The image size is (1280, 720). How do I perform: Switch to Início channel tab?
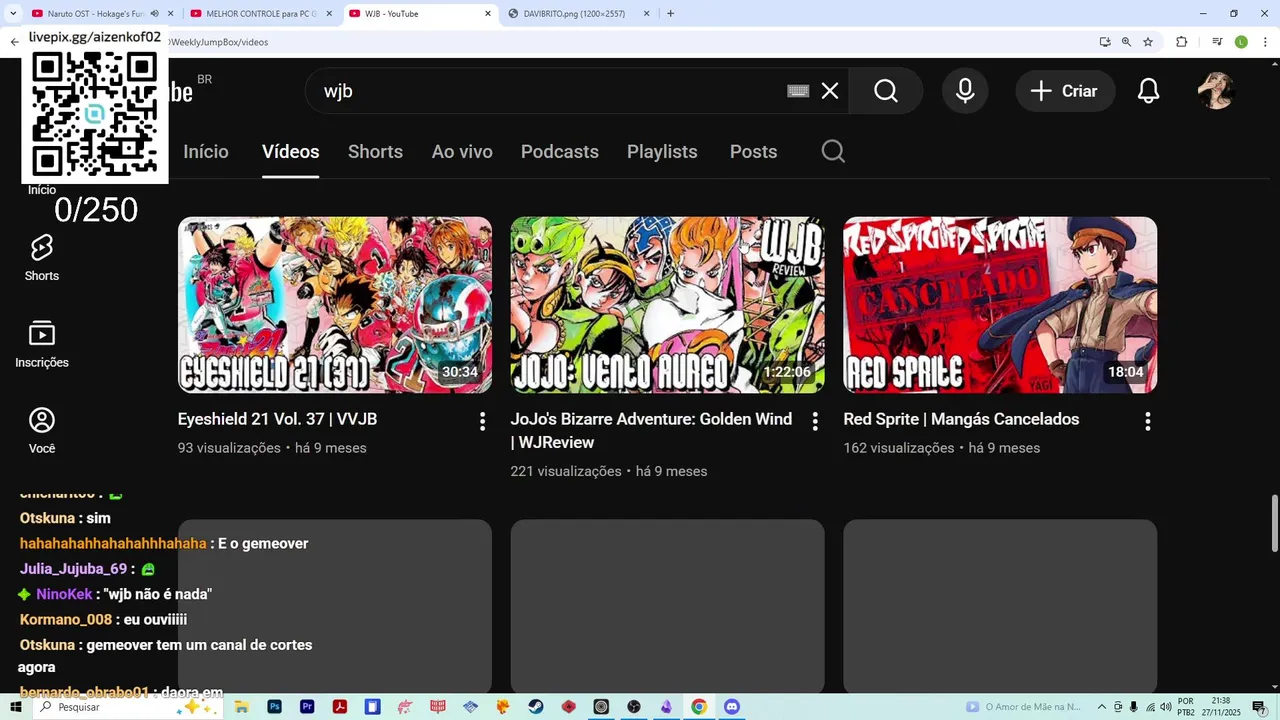pos(206,151)
